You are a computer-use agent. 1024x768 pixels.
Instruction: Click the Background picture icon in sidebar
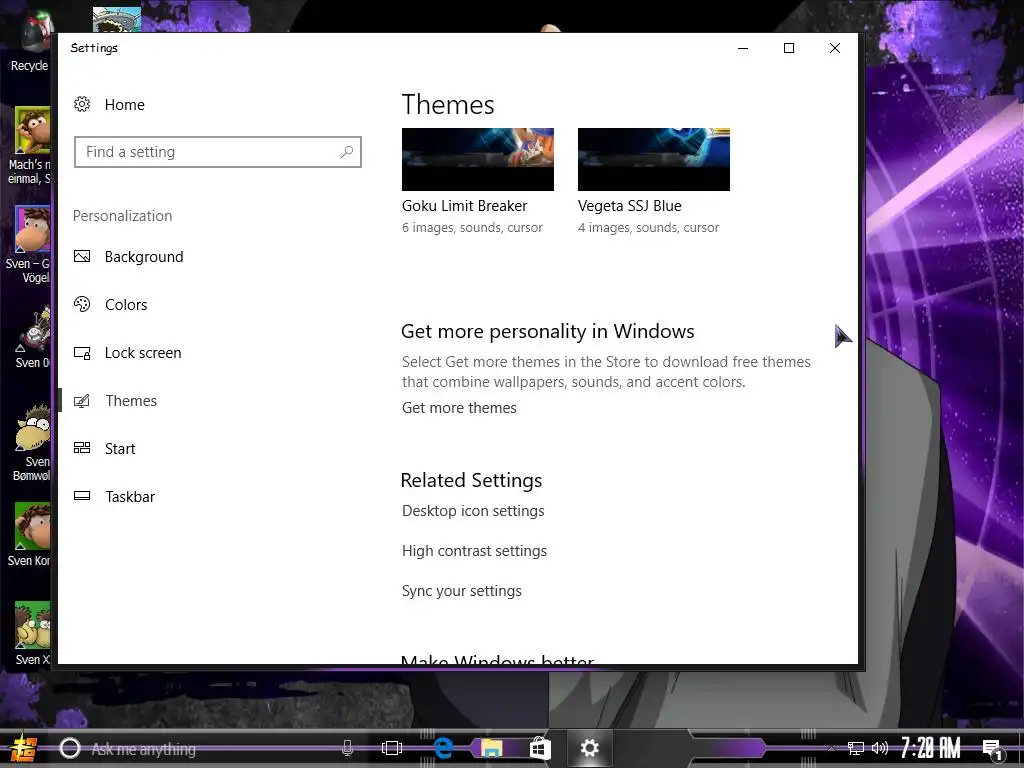(82, 256)
